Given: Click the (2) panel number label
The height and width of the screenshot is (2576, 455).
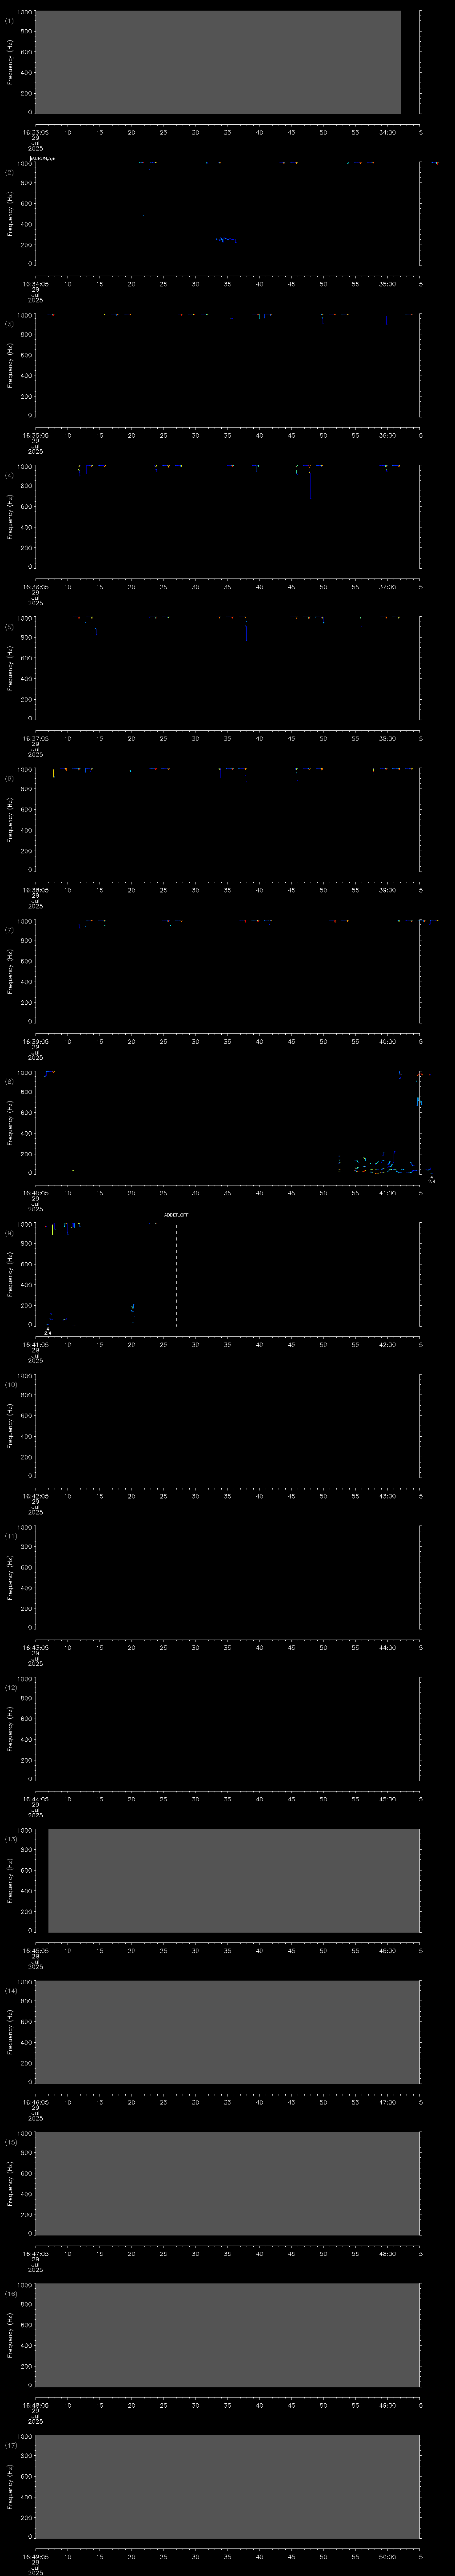Looking at the screenshot, I should (x=9, y=172).
